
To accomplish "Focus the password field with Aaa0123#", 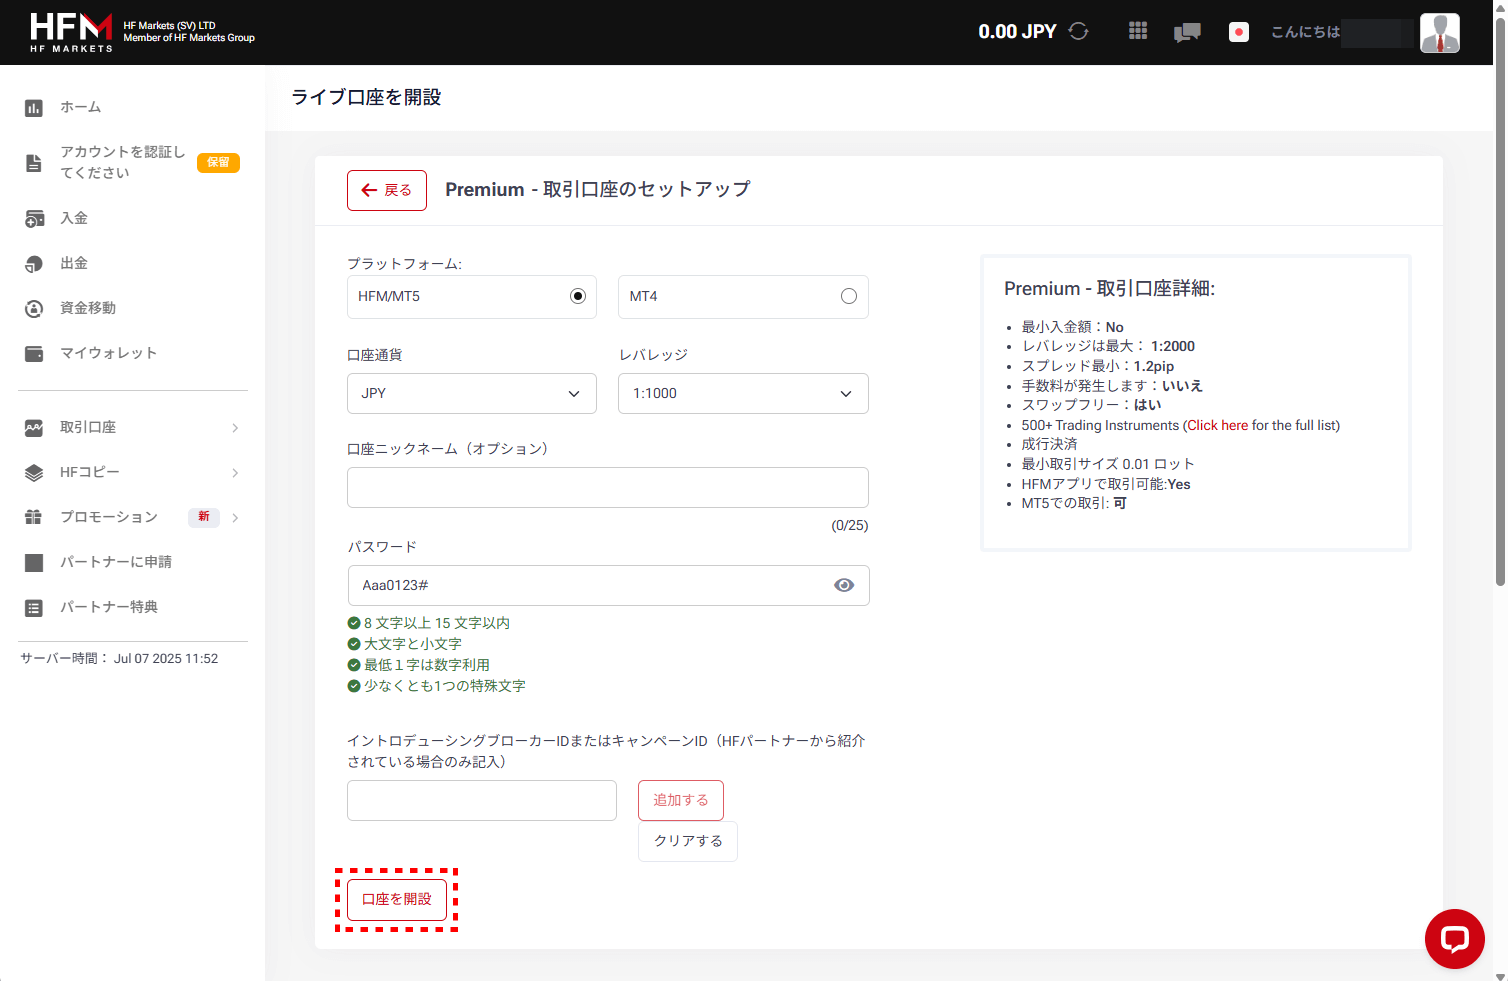I will pos(608,585).
